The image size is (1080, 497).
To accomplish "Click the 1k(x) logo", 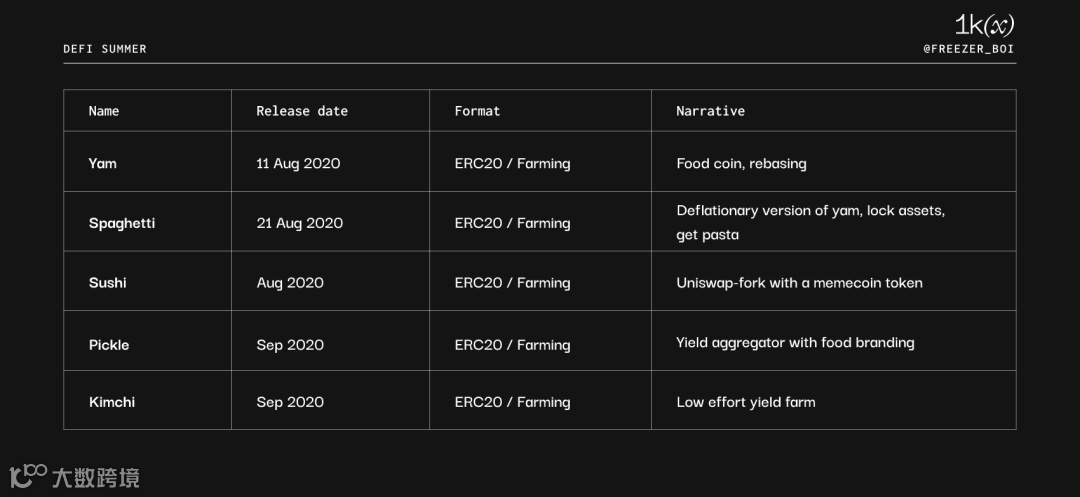I will pos(984,25).
